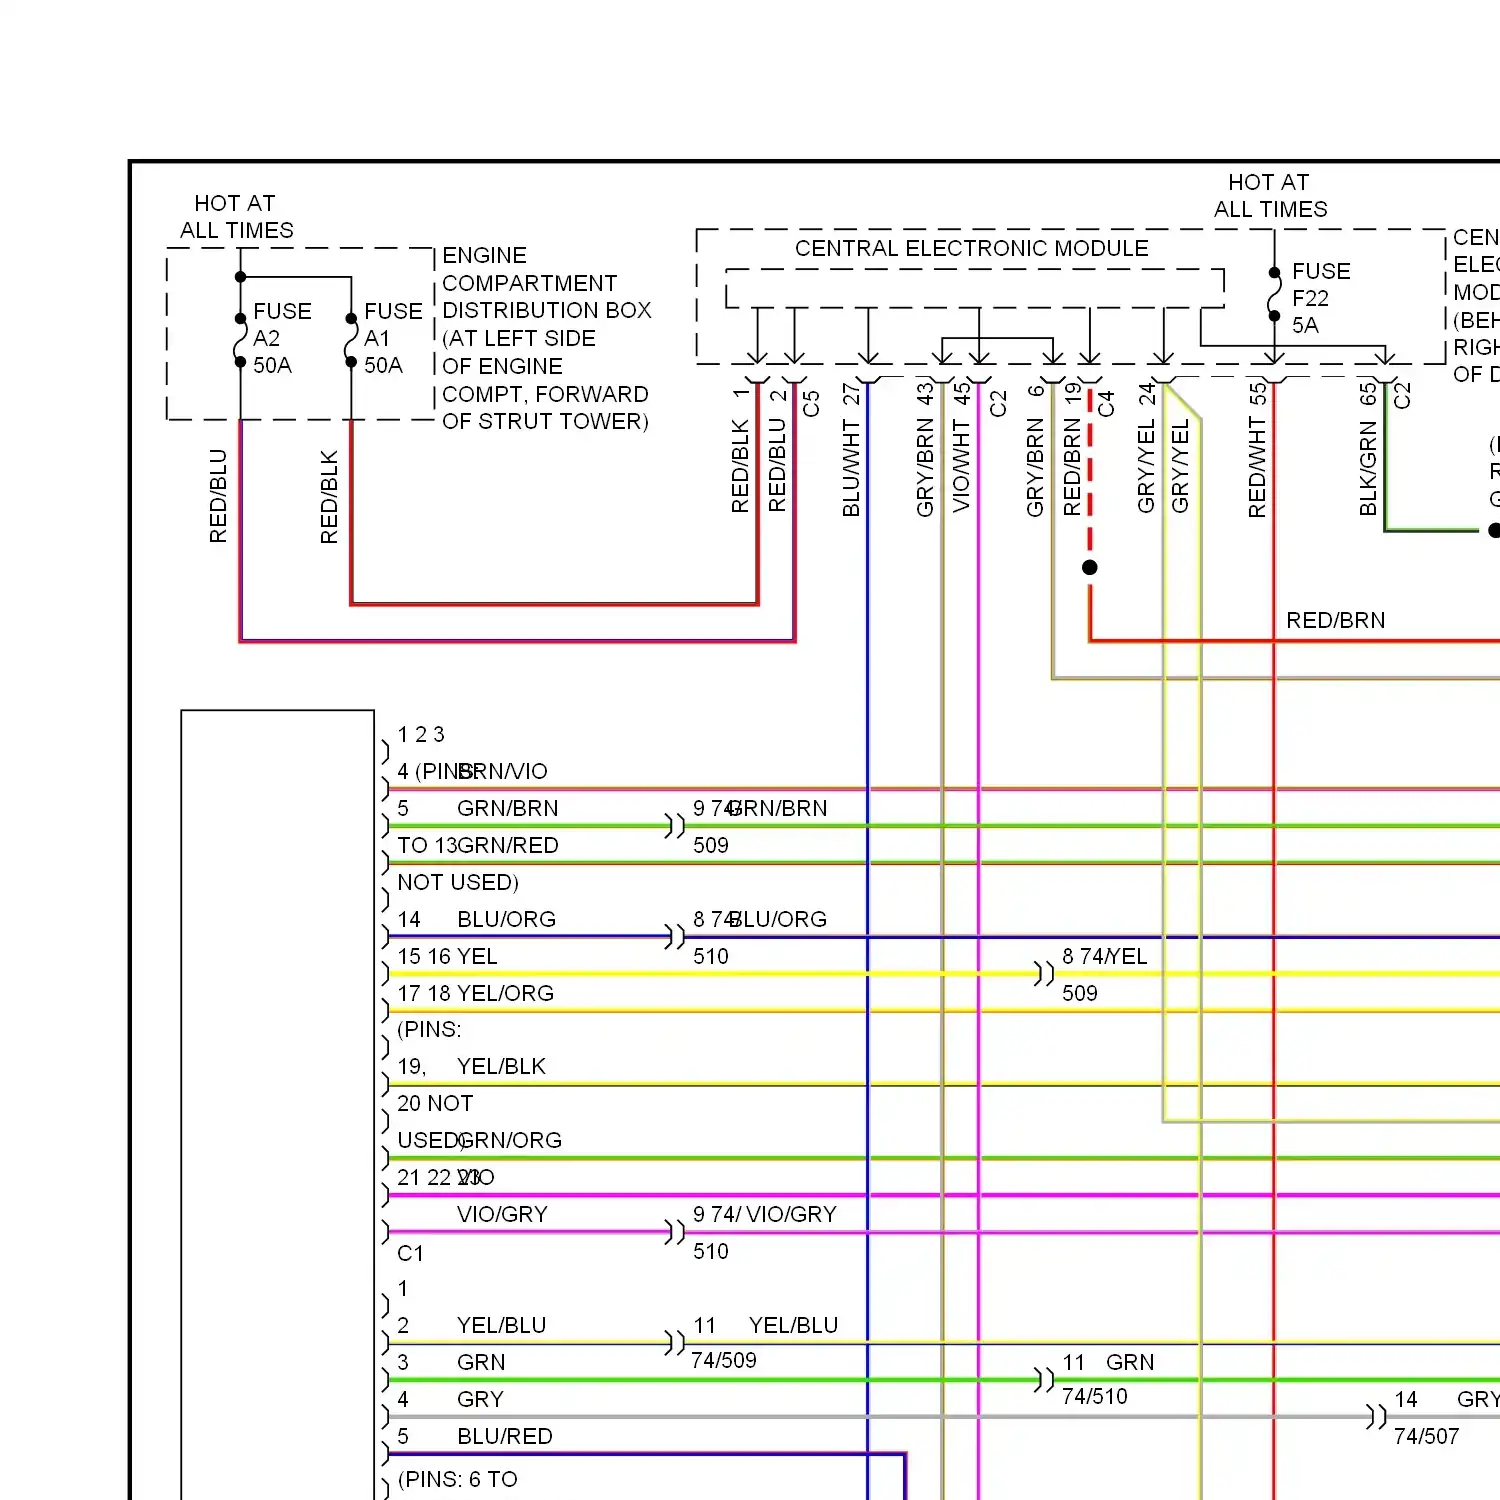The image size is (1500, 1500).
Task: Select the RED/BRN 19 wire label
Action: click(x=1072, y=450)
